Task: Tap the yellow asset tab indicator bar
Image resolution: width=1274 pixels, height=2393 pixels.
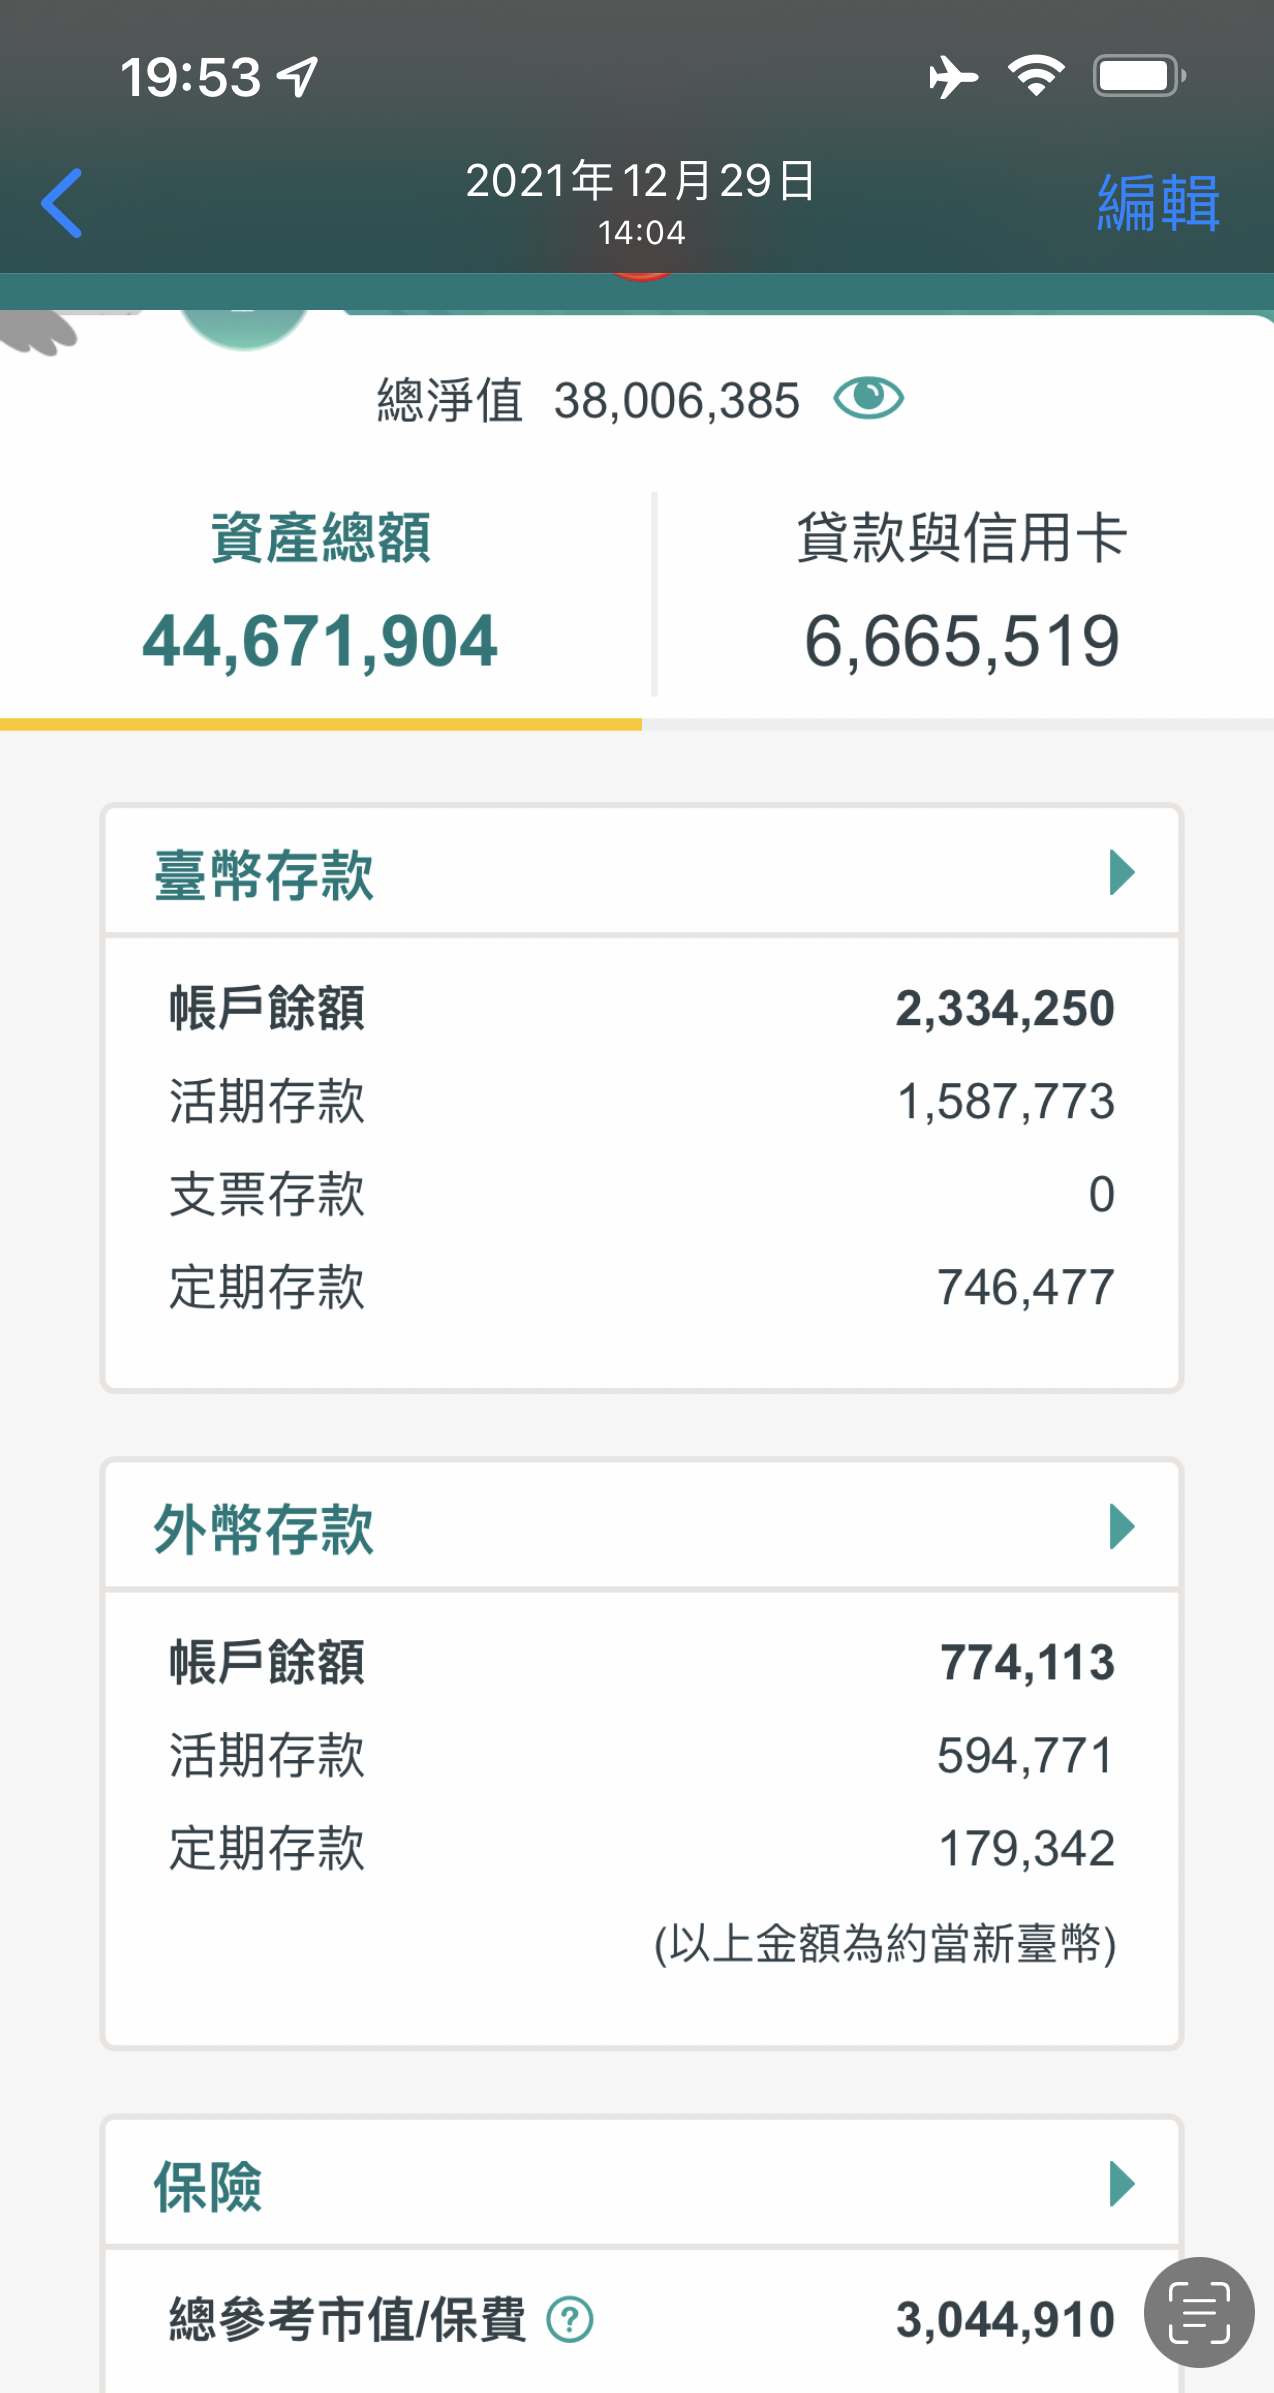Action: pyautogui.click(x=320, y=724)
